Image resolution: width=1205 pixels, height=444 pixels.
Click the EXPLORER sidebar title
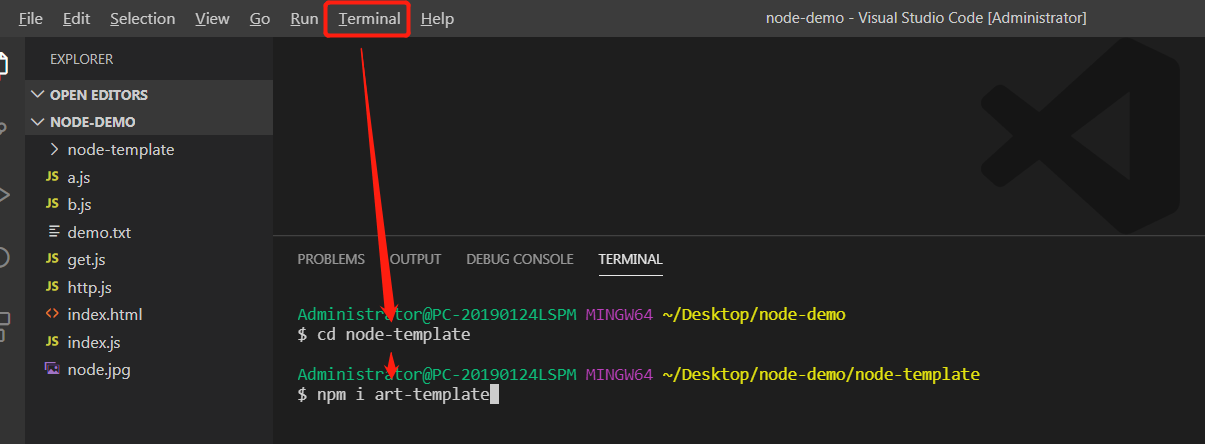(x=81, y=59)
